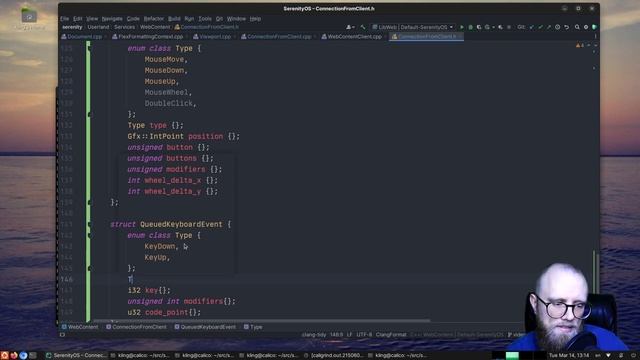Open the Navigate menu
Image resolution: width=640 pixels, height=360 pixels.
coord(112,19)
